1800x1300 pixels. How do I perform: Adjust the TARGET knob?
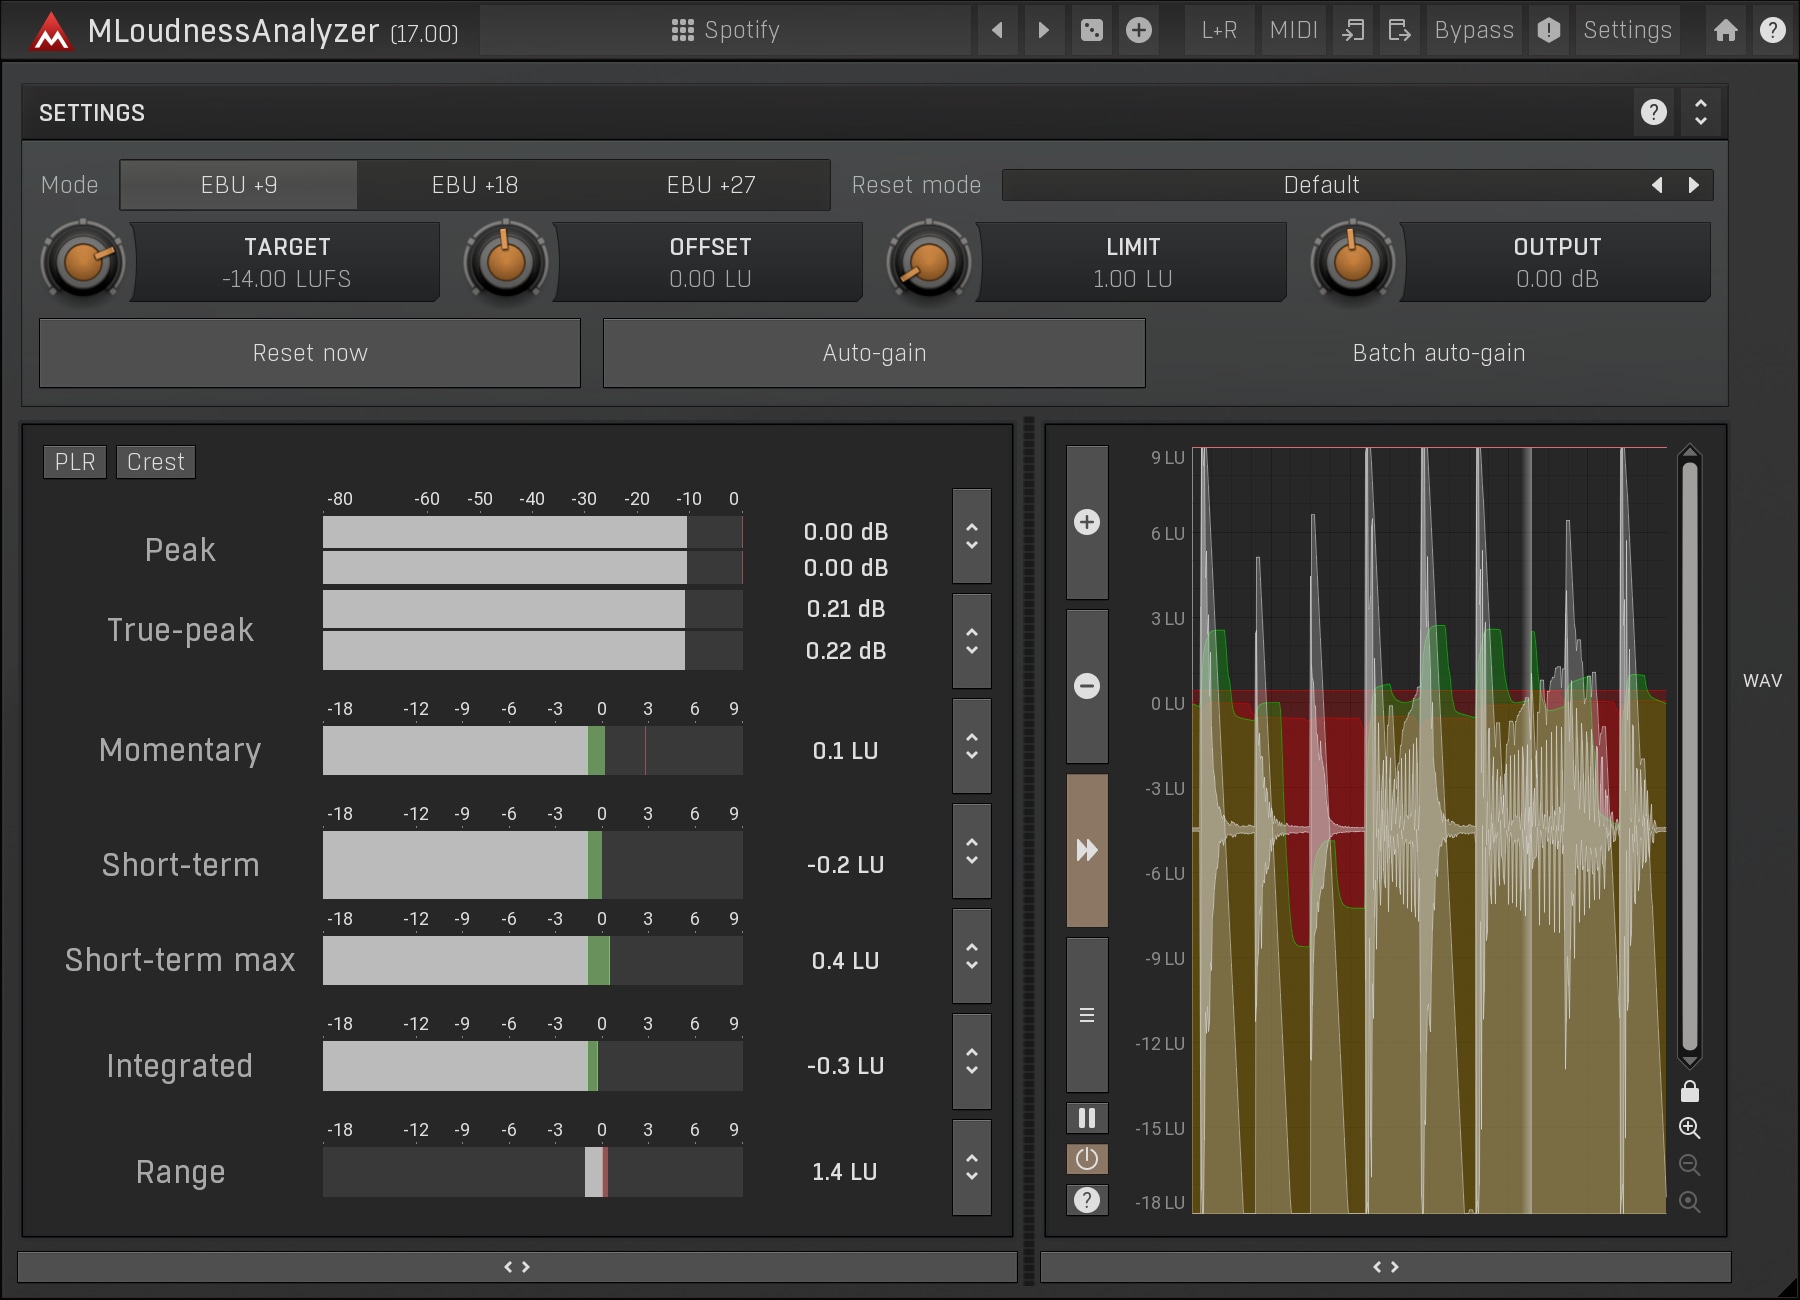coord(83,262)
